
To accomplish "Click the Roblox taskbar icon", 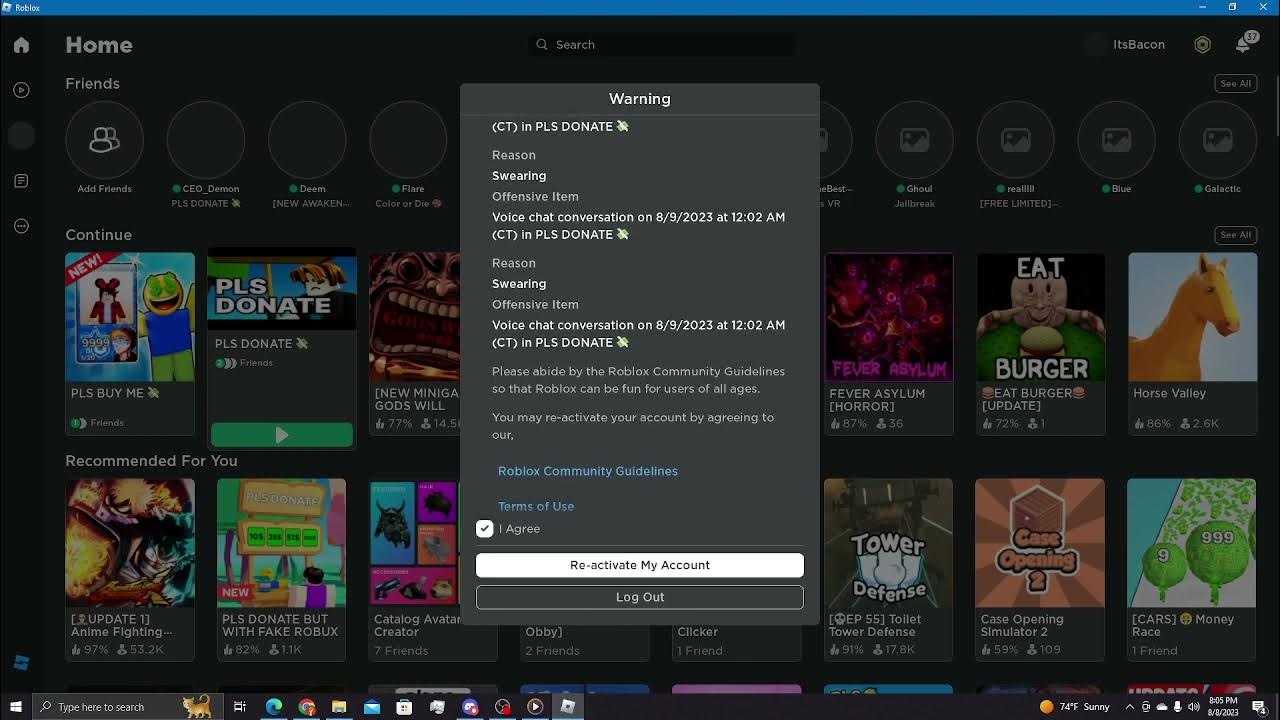I will click(x=568, y=707).
